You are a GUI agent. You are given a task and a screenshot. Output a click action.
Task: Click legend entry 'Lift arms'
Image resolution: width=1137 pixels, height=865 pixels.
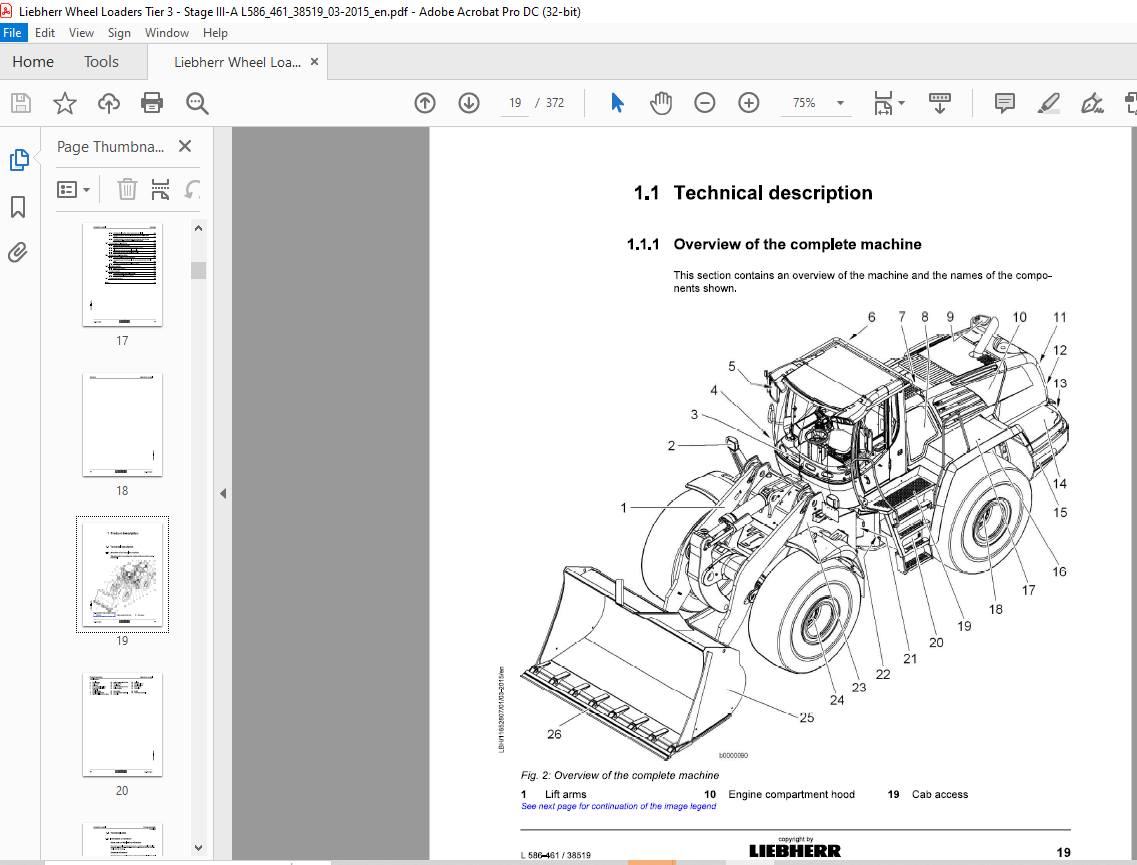pos(566,795)
